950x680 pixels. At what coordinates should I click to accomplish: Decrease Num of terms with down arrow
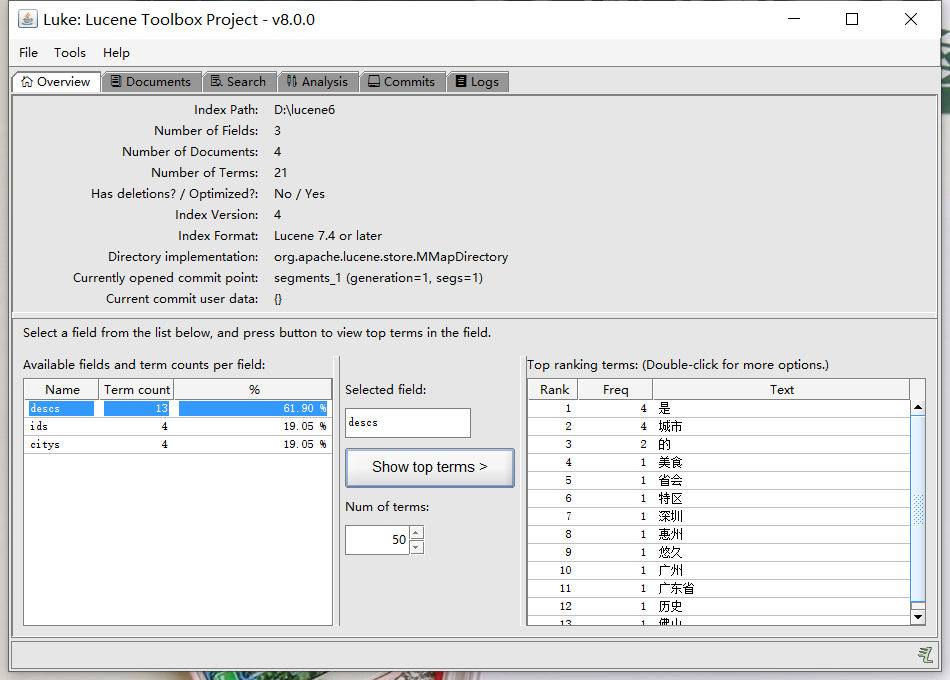(417, 547)
